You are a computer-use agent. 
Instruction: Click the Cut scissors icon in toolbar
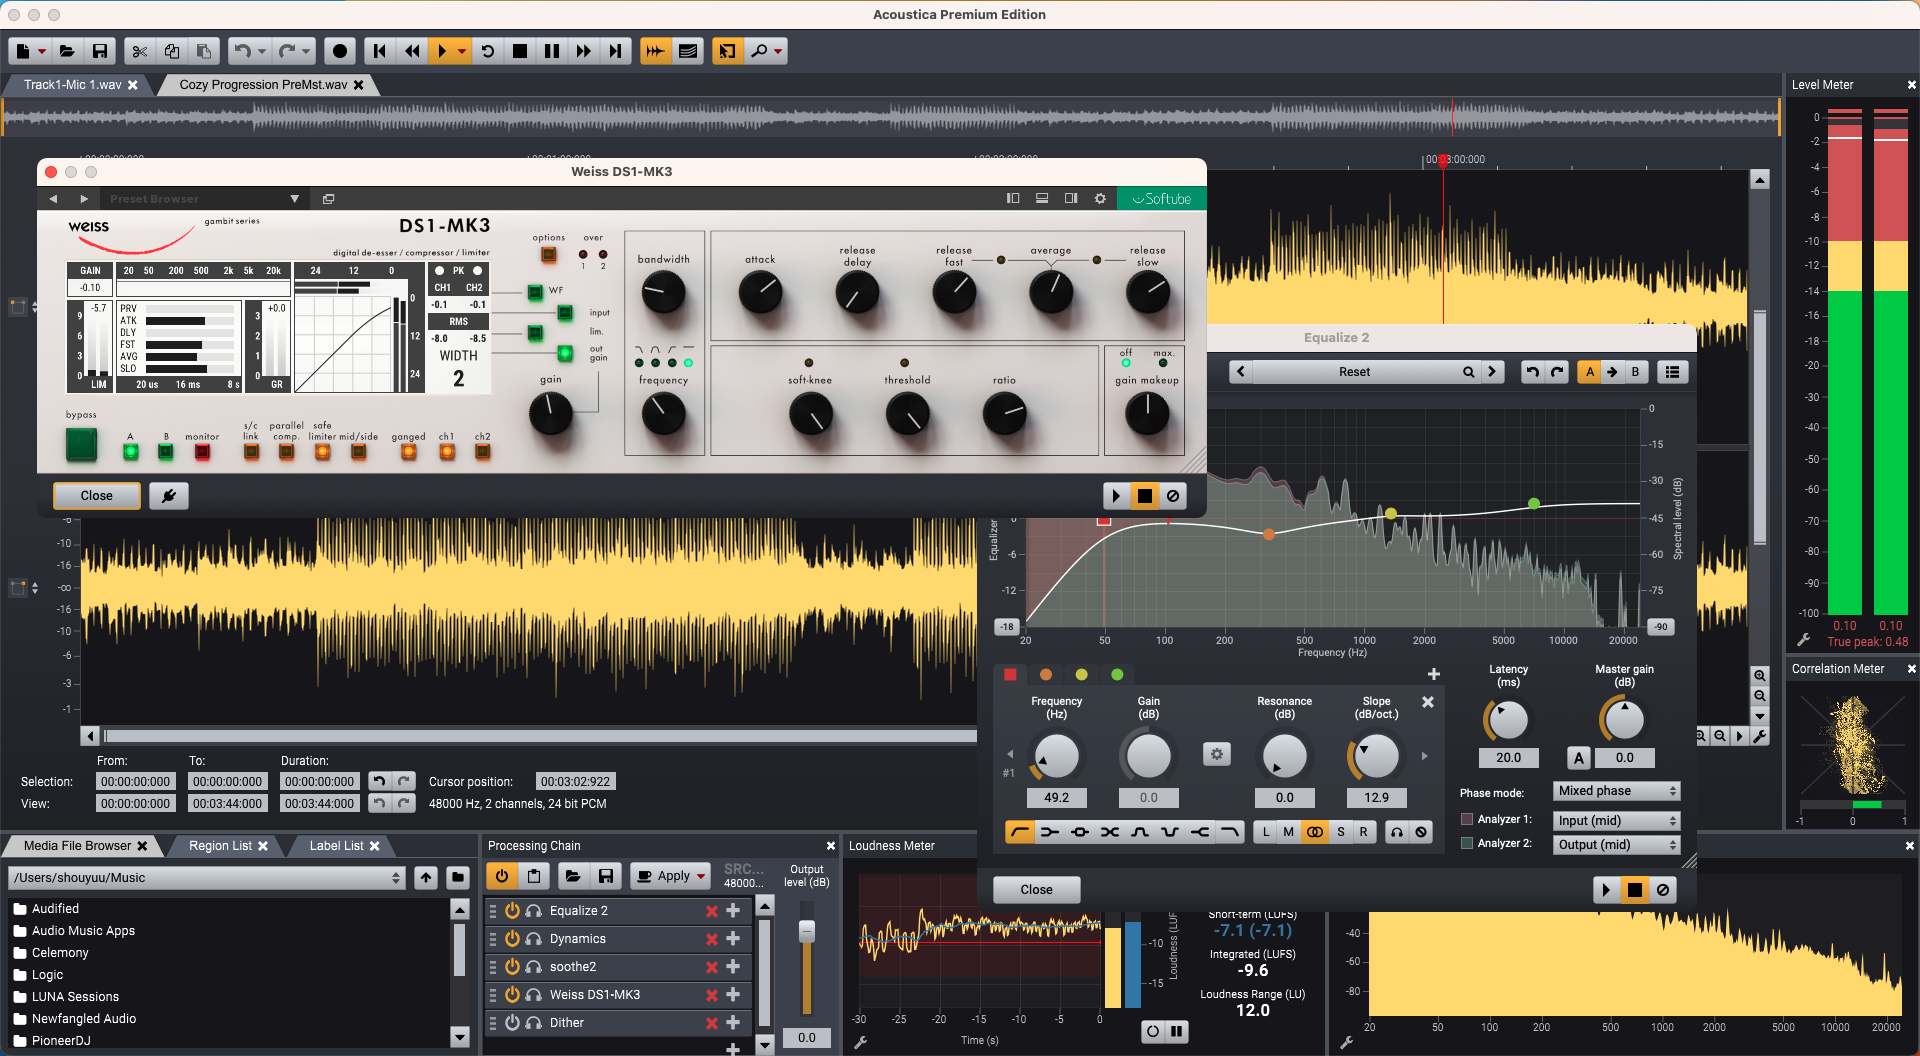tap(140, 51)
